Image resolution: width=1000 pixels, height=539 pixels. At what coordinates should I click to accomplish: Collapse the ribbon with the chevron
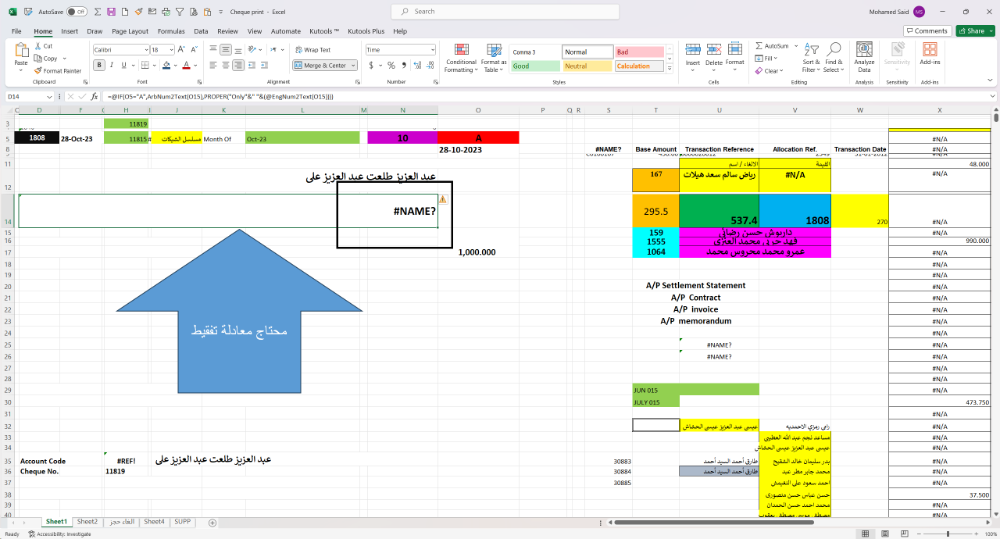coord(990,80)
